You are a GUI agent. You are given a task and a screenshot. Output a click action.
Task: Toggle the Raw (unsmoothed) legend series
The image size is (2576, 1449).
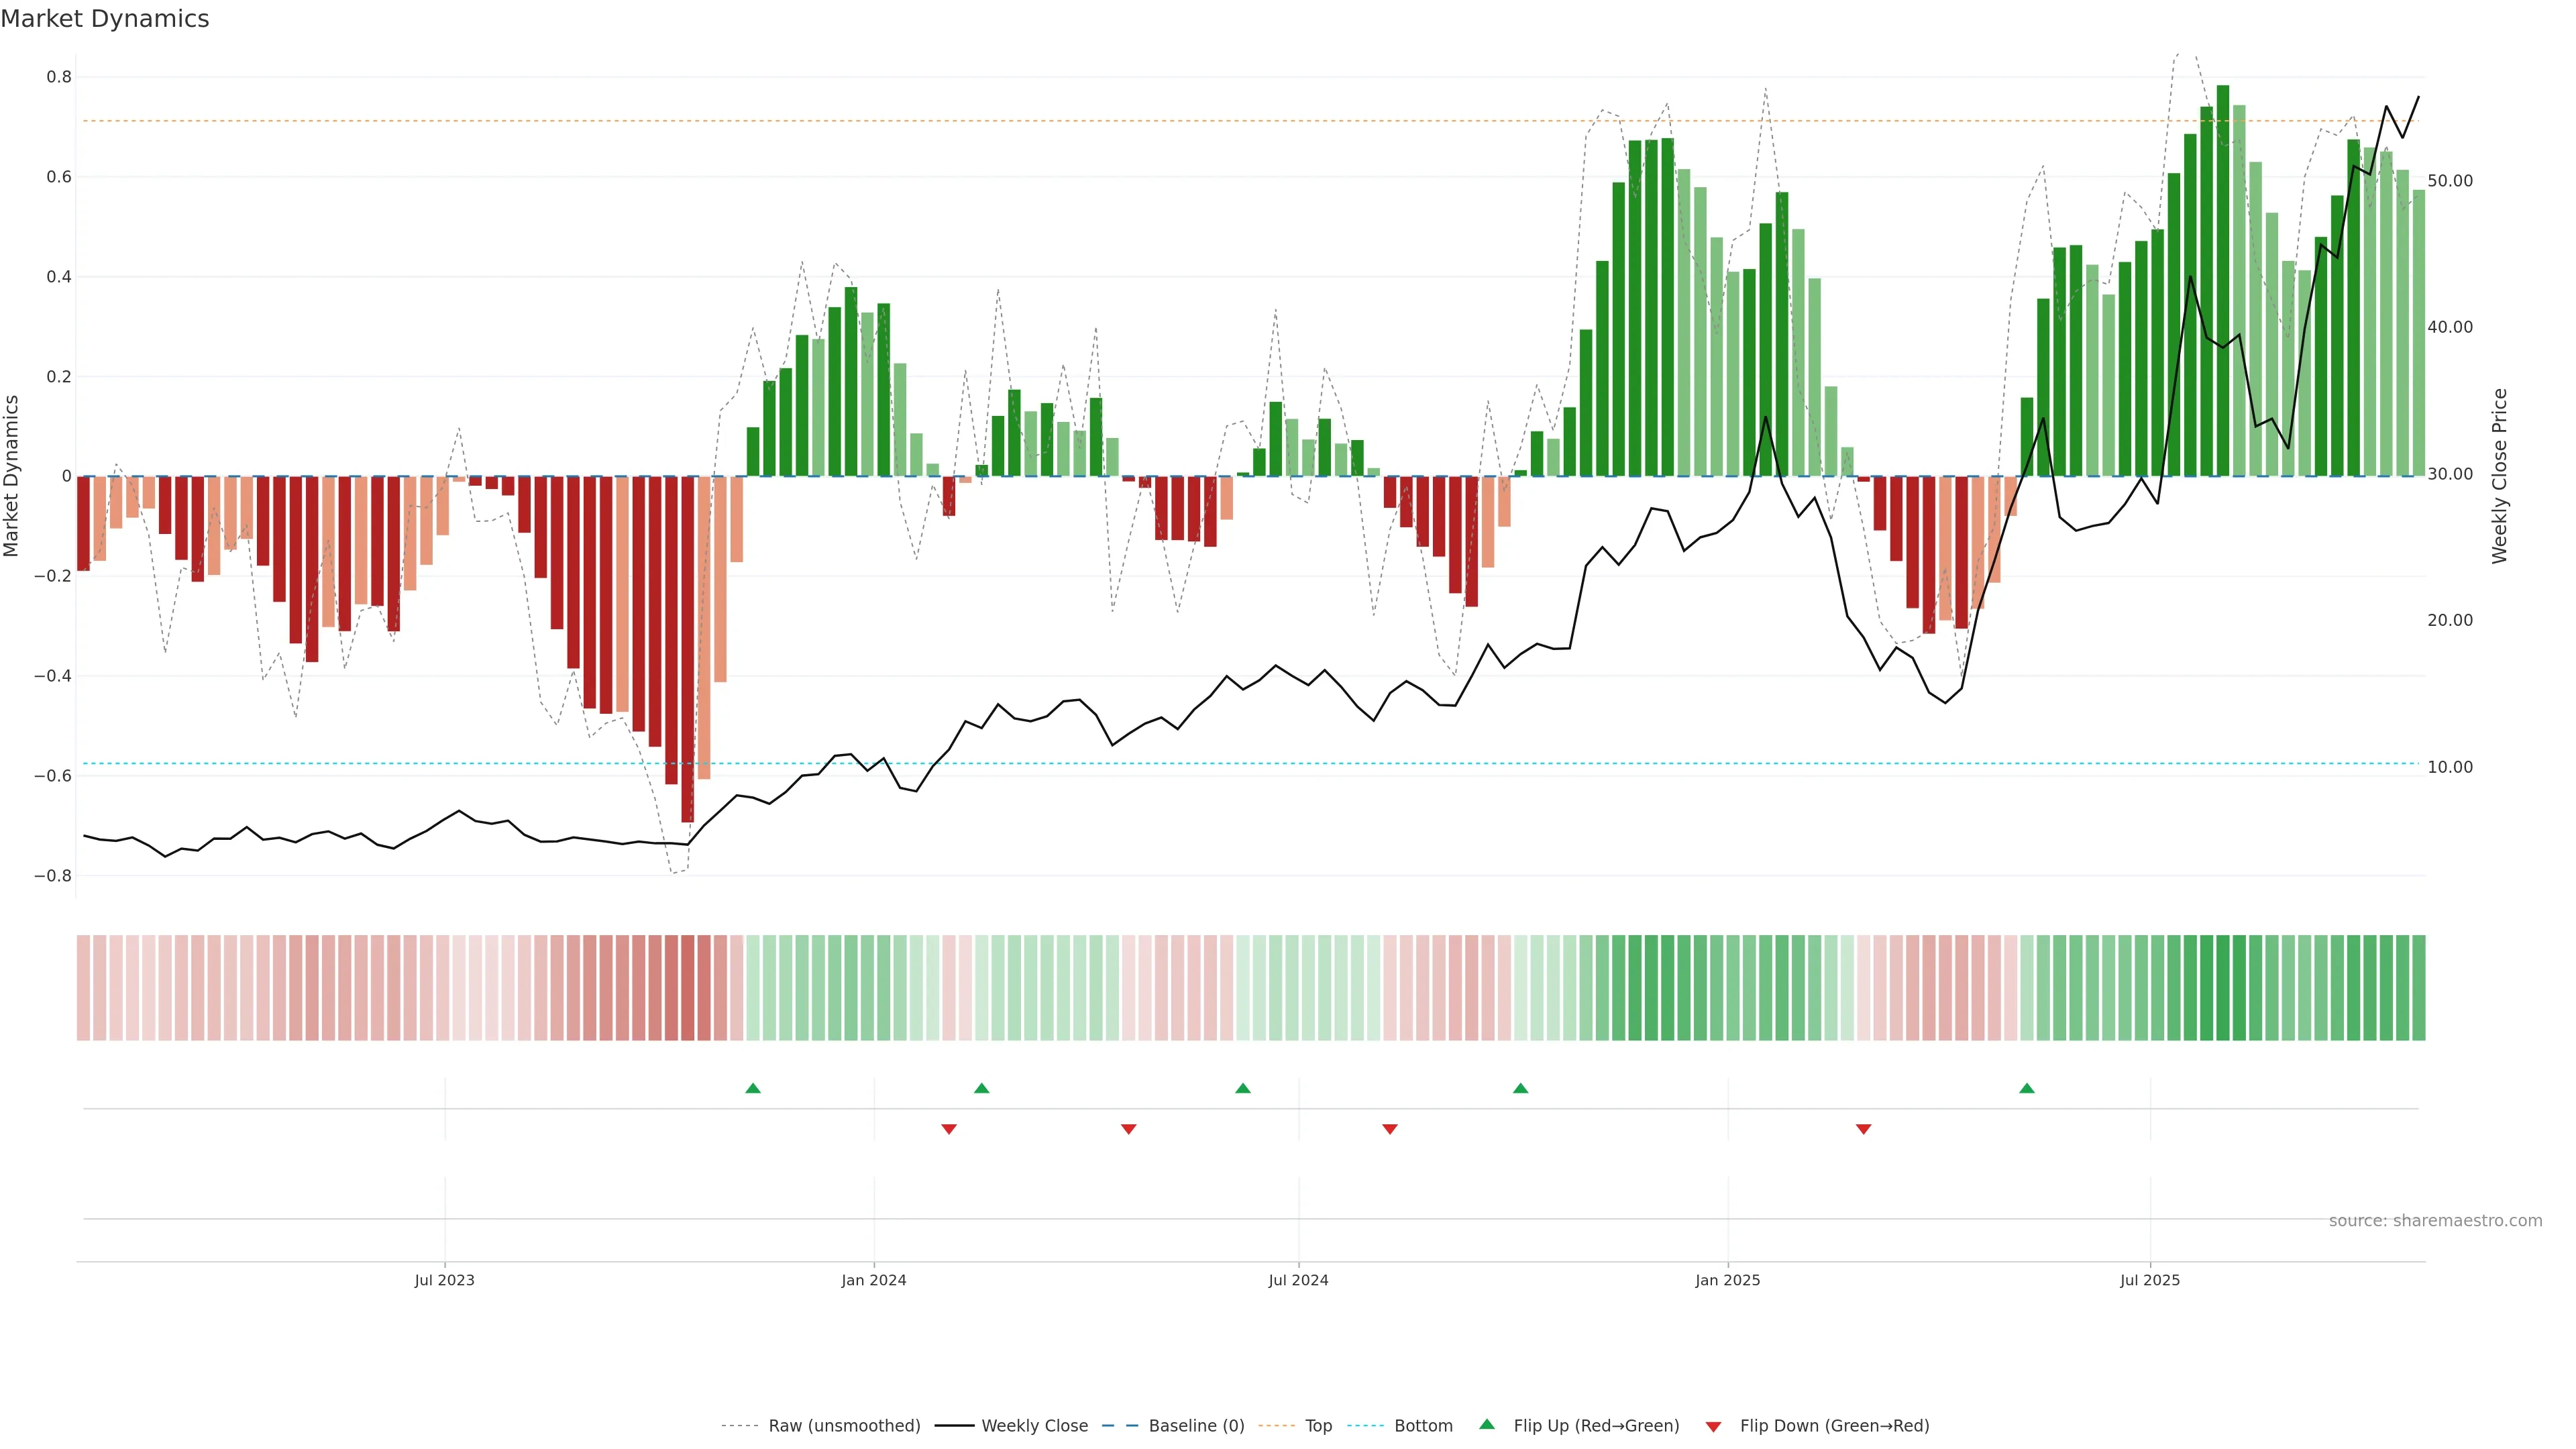pyautogui.click(x=843, y=1425)
